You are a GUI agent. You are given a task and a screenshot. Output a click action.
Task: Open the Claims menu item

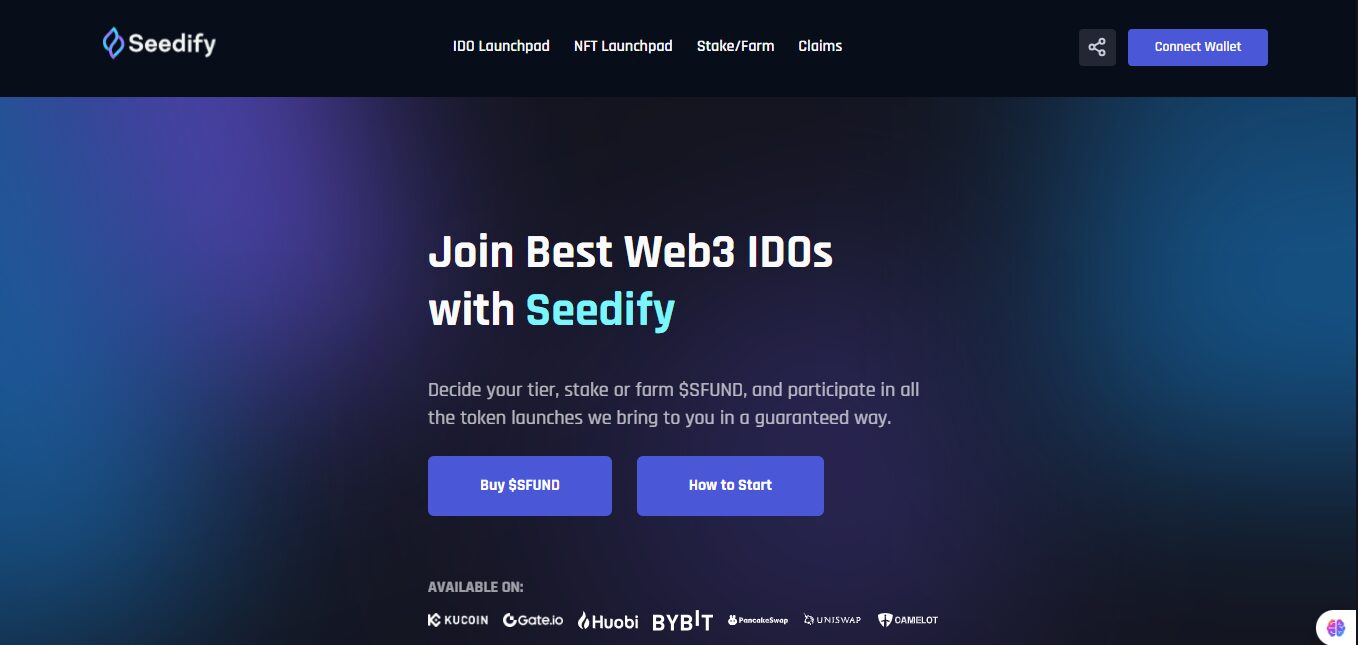[x=820, y=46]
